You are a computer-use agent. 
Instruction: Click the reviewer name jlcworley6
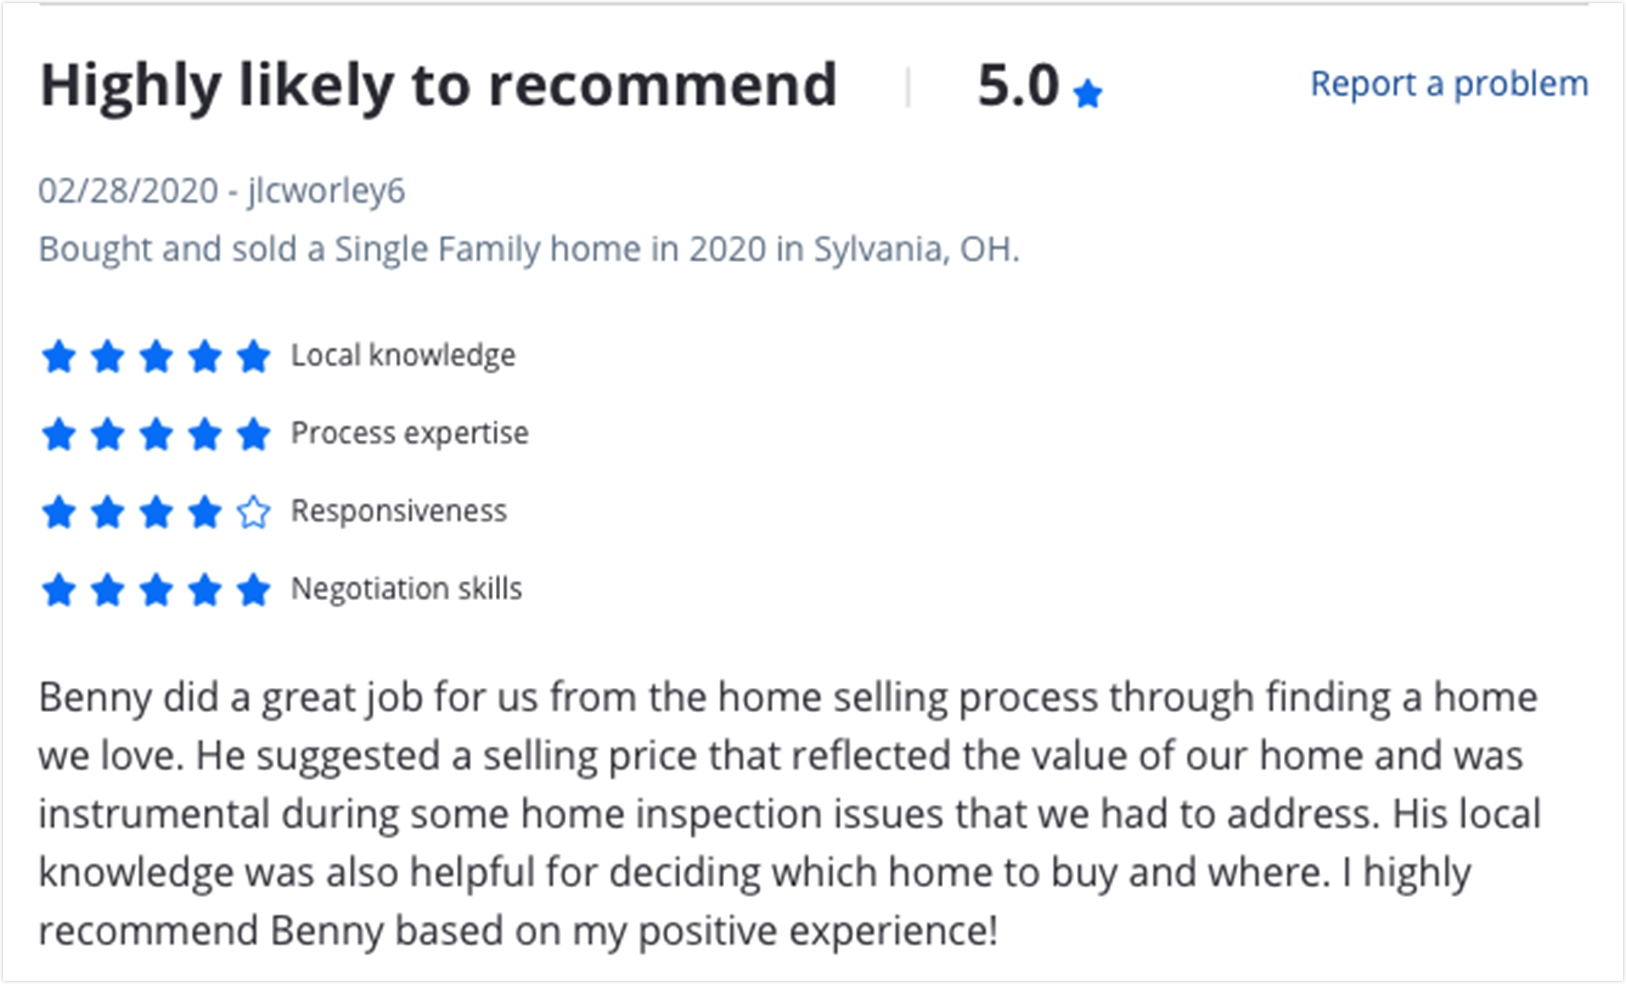(x=326, y=191)
